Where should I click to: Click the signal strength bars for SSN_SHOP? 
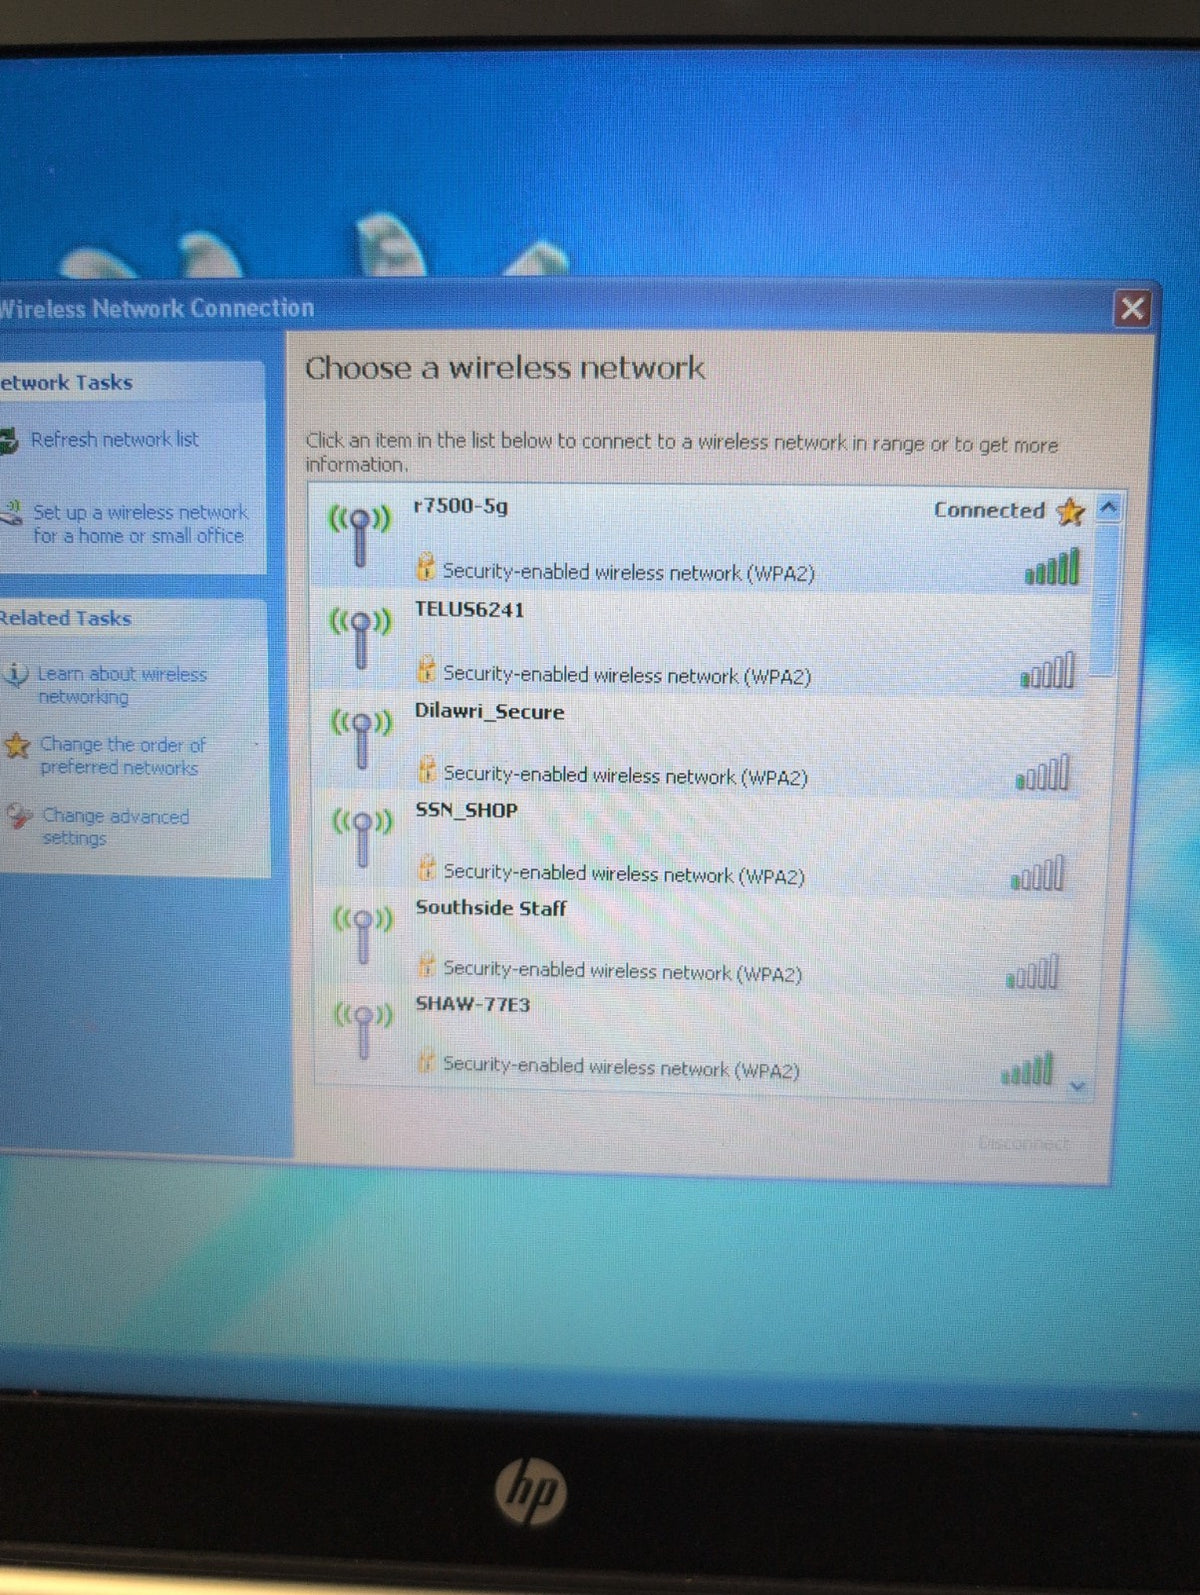[x=1038, y=874]
